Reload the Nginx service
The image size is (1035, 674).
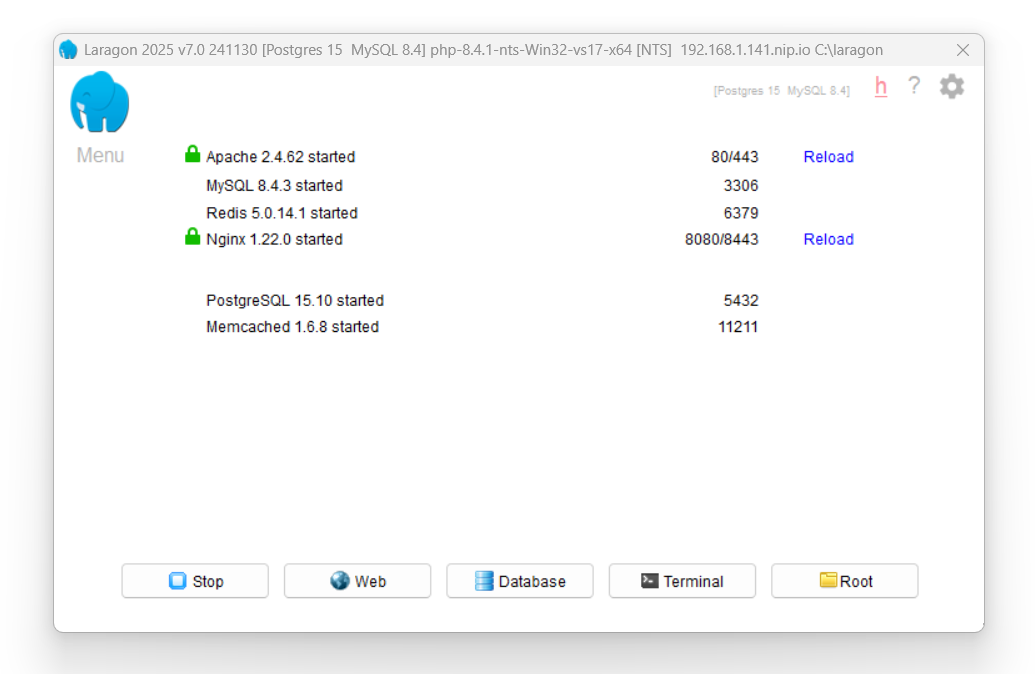(x=828, y=239)
